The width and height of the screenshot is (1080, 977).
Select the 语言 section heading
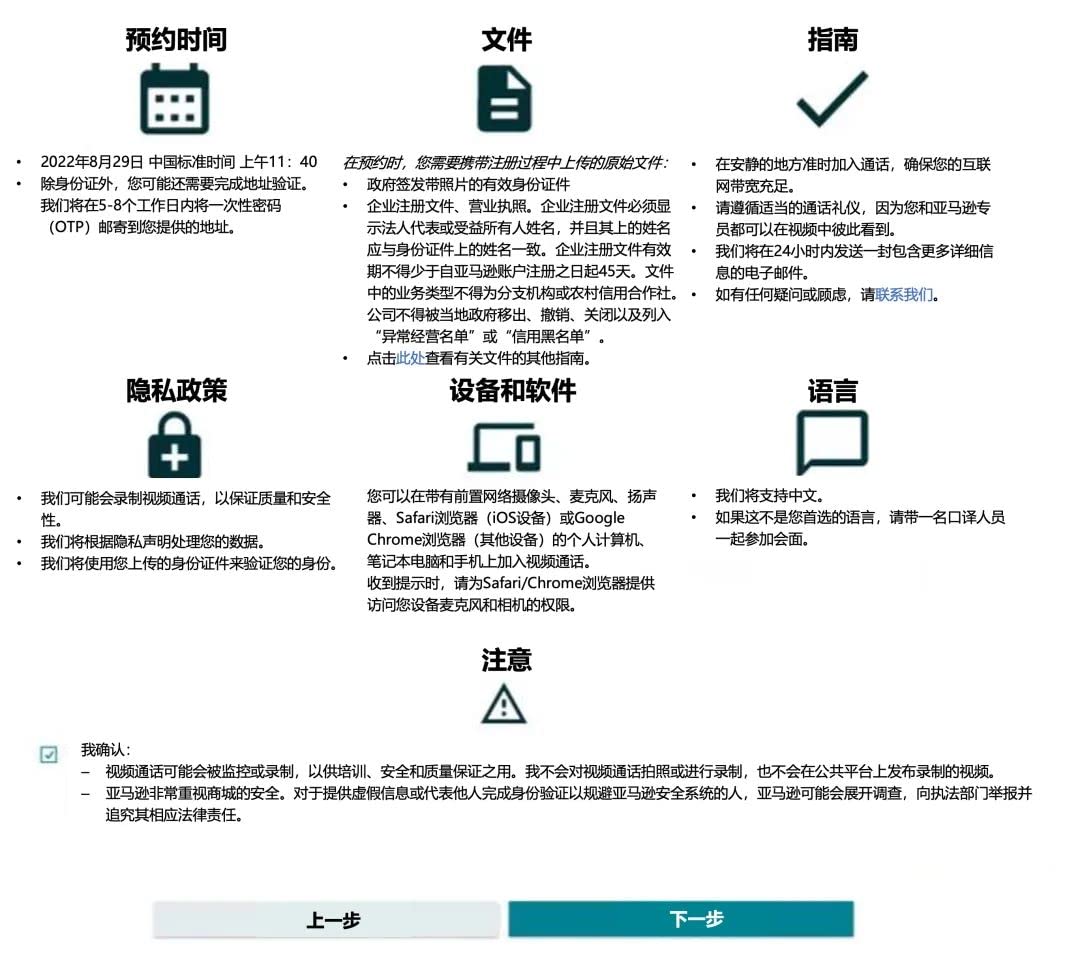coord(832,390)
